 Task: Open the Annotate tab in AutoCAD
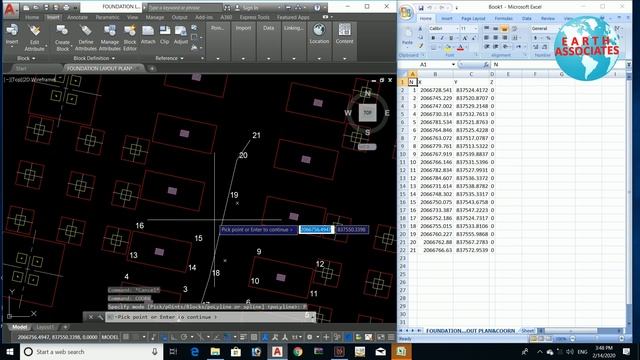click(x=77, y=18)
